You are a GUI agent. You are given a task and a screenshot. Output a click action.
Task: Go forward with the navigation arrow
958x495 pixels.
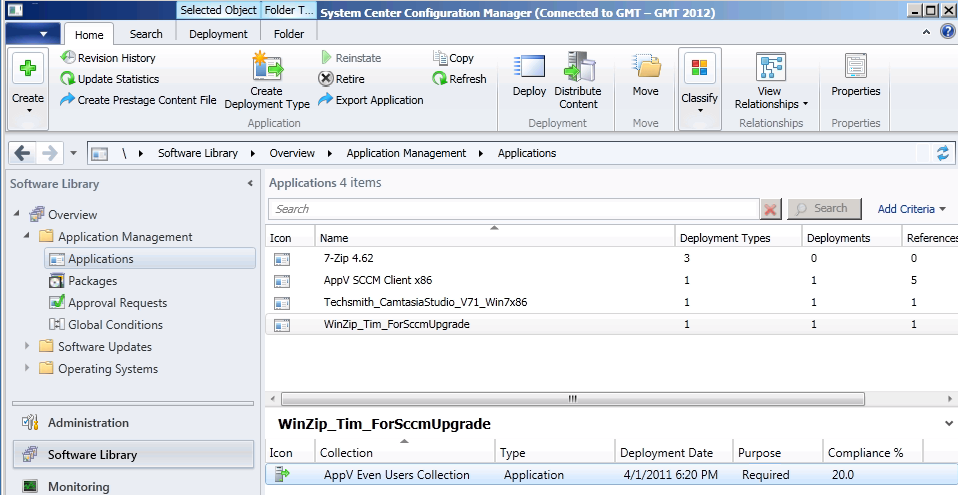pyautogui.click(x=49, y=153)
